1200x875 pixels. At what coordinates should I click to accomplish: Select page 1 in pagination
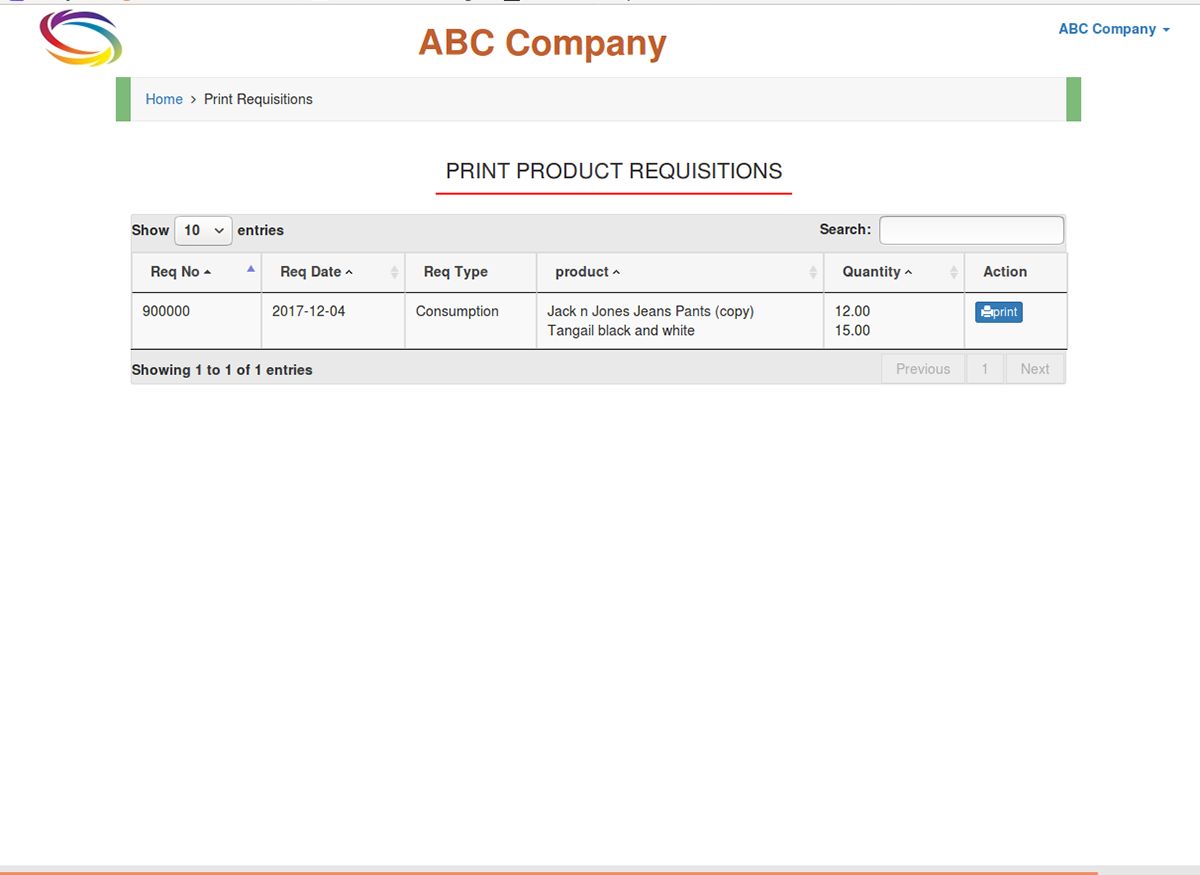985,369
